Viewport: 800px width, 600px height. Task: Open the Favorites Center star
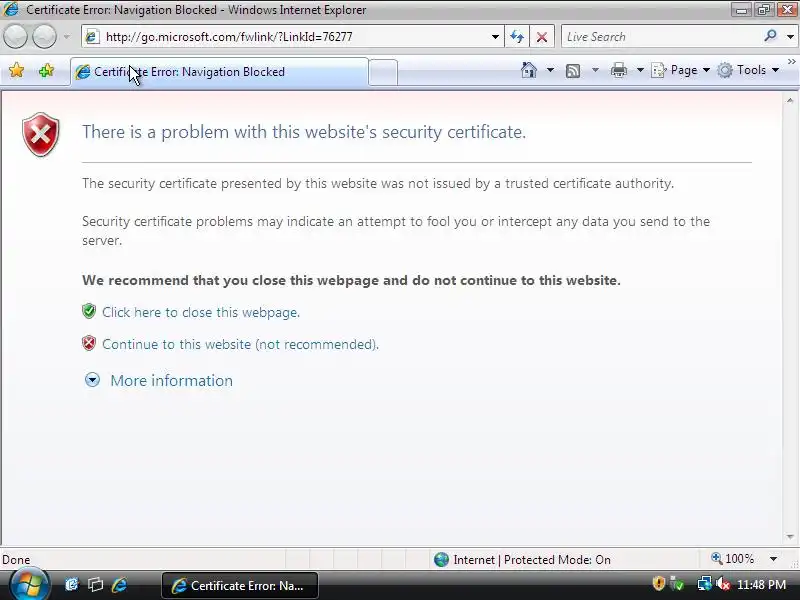(16, 70)
